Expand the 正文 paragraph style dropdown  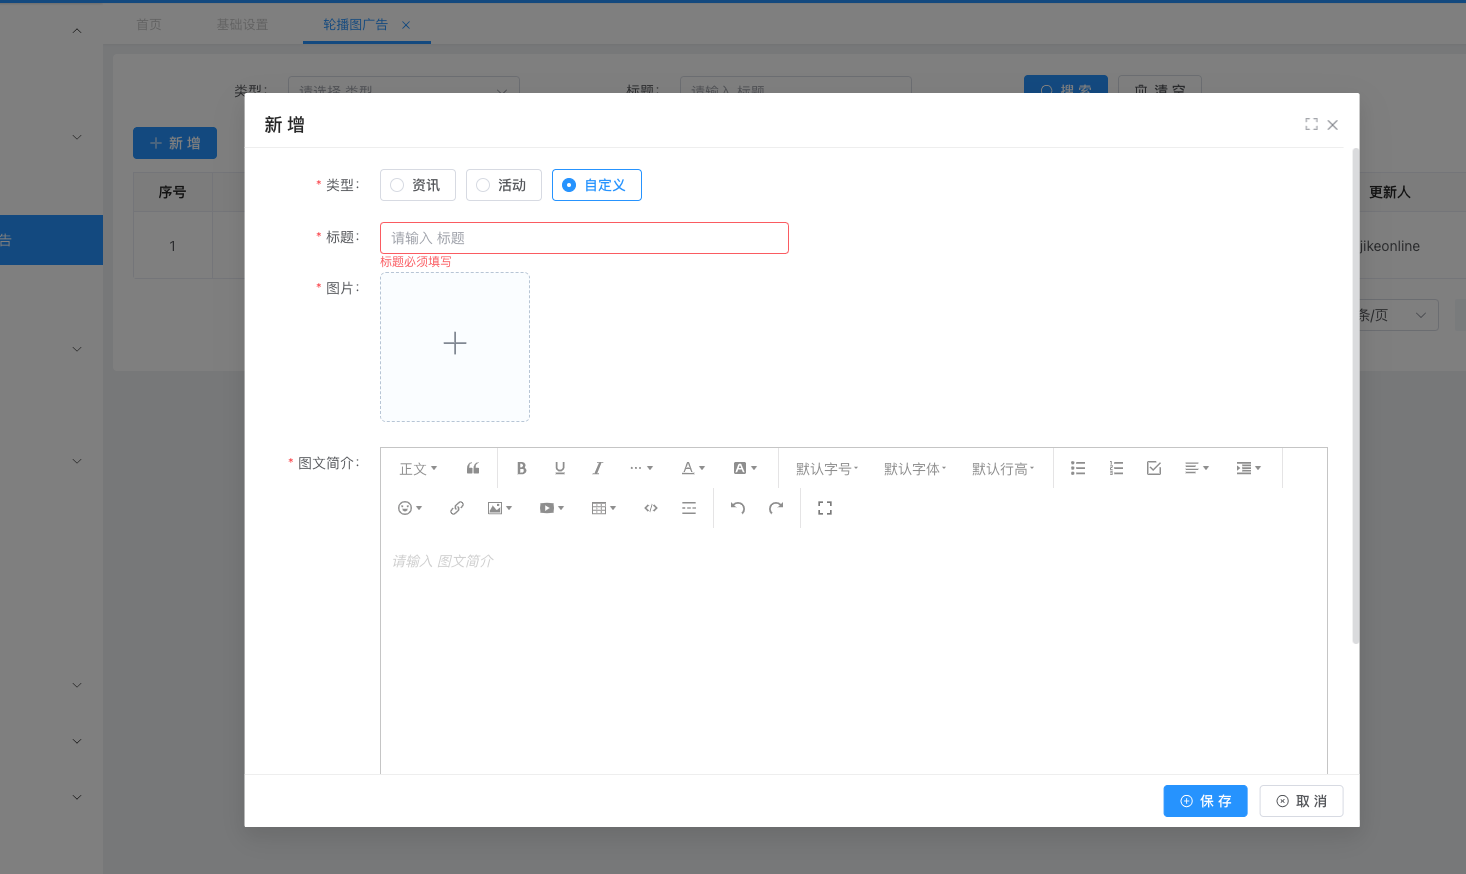tap(418, 469)
